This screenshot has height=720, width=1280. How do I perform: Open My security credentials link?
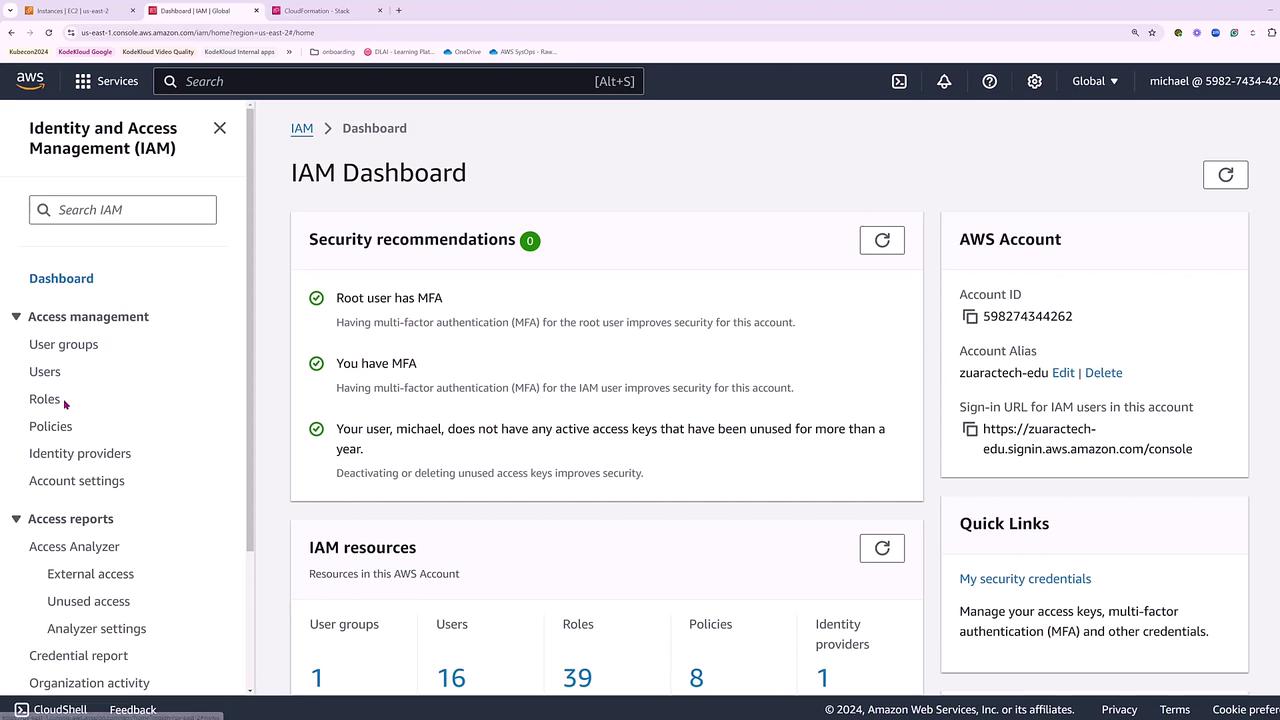1025,579
